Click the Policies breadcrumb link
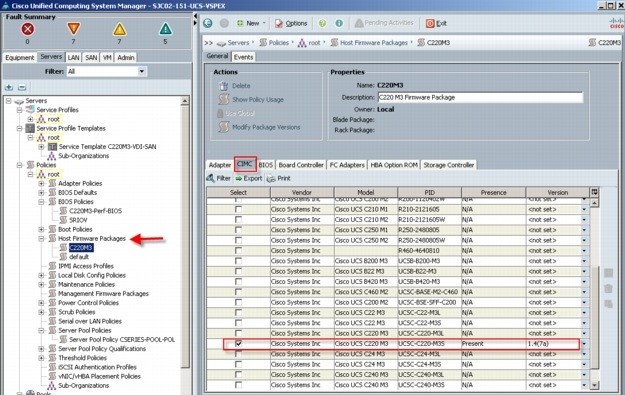 (x=278, y=43)
